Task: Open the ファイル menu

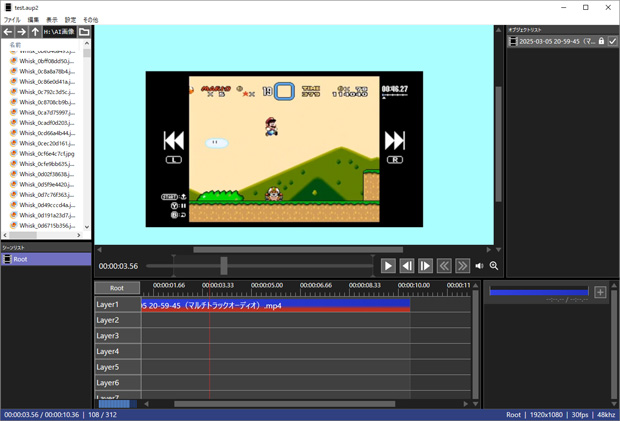Action: pos(12,20)
